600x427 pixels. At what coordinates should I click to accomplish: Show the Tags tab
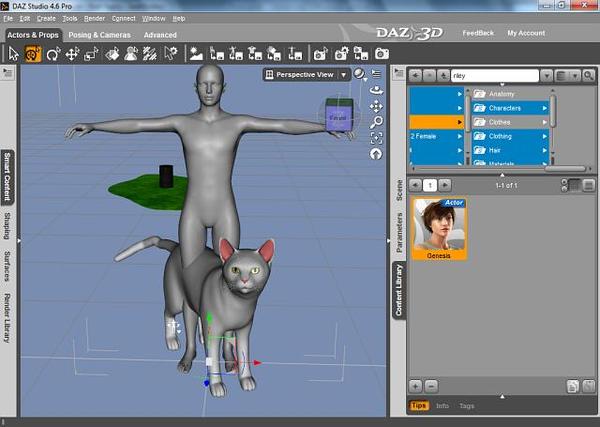point(466,406)
